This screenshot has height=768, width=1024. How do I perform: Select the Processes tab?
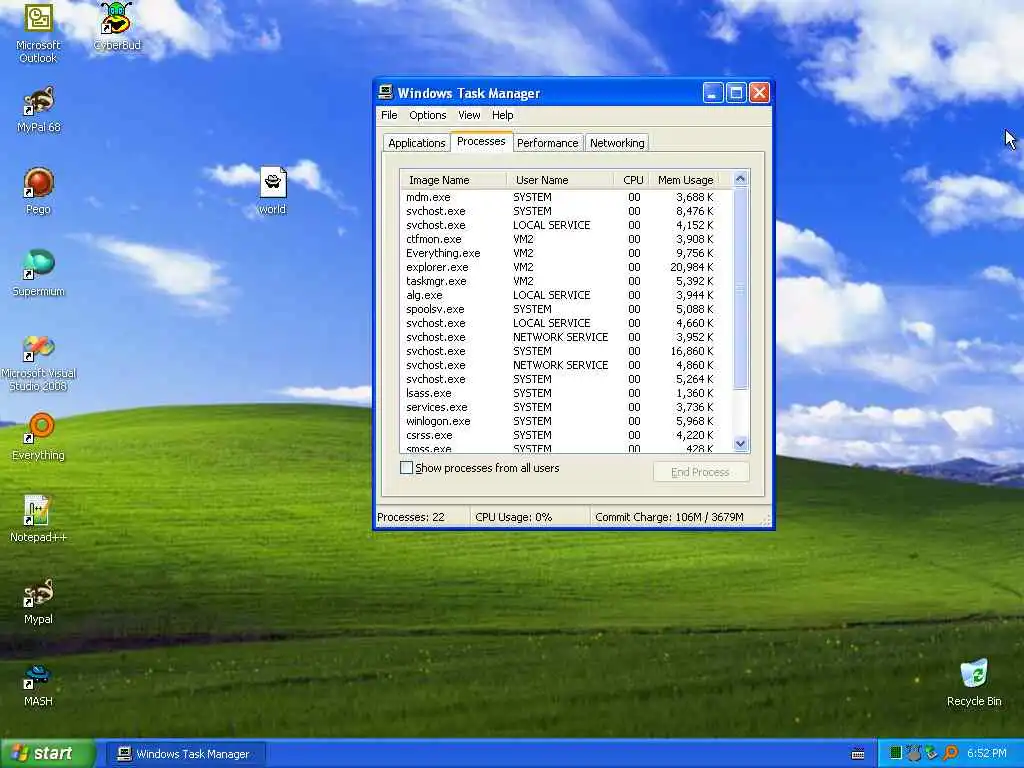click(x=481, y=141)
